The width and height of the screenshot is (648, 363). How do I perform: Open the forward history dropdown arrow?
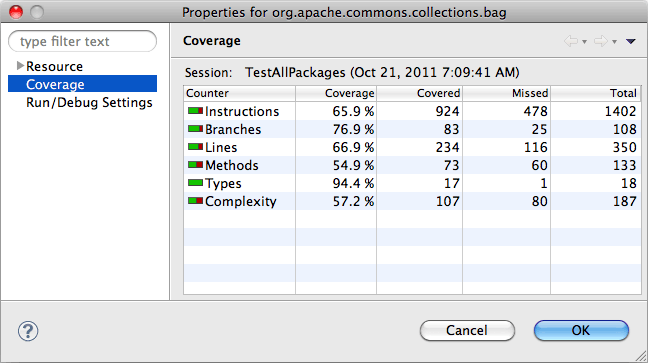[x=615, y=42]
